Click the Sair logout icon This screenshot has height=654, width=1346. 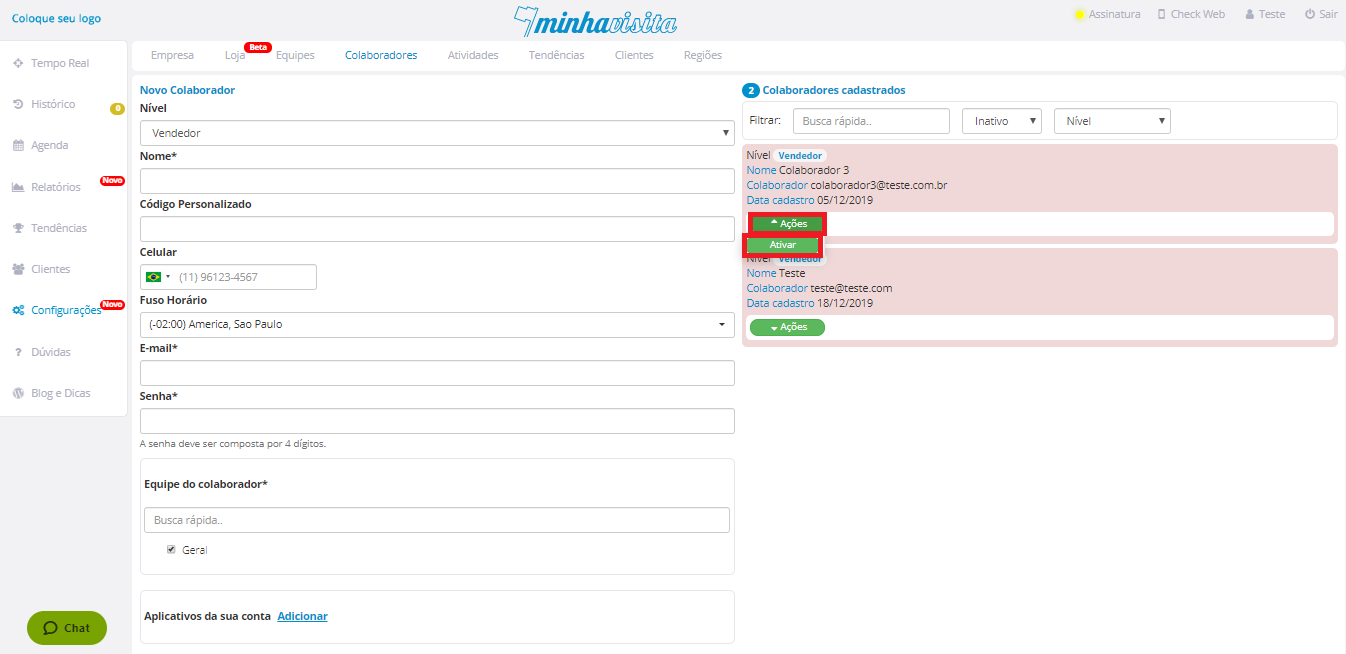(1310, 14)
